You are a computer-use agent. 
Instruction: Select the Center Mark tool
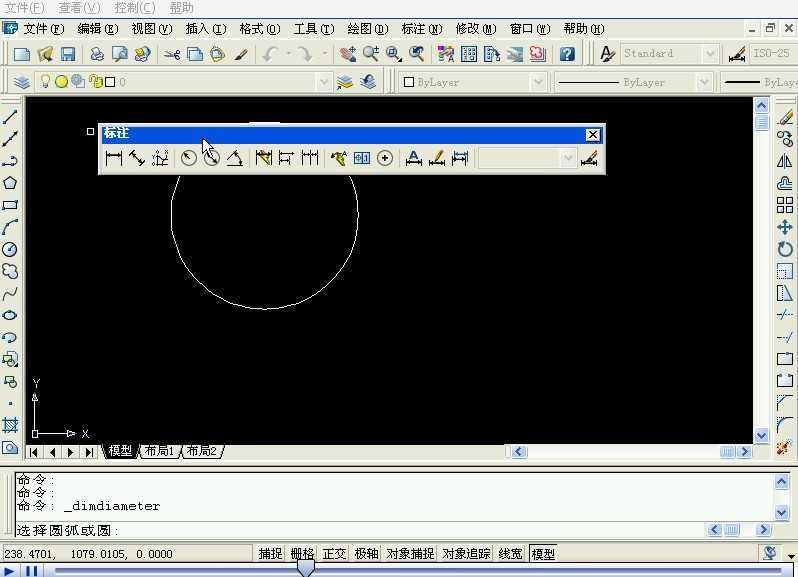tap(385, 158)
